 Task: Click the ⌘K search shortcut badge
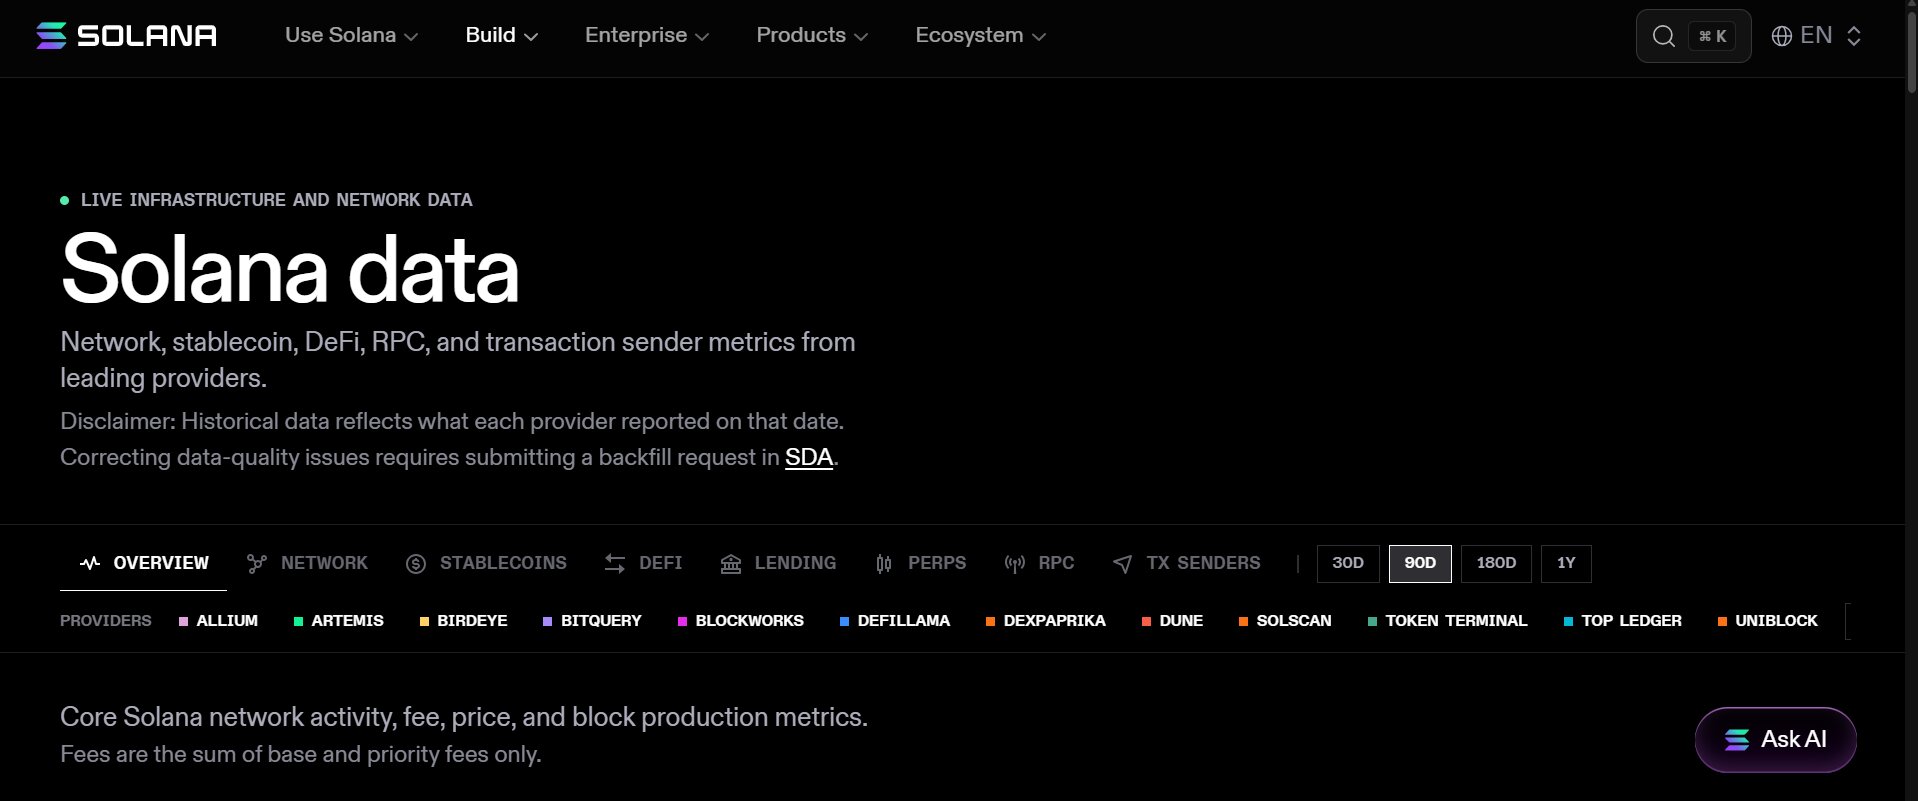[x=1712, y=36]
